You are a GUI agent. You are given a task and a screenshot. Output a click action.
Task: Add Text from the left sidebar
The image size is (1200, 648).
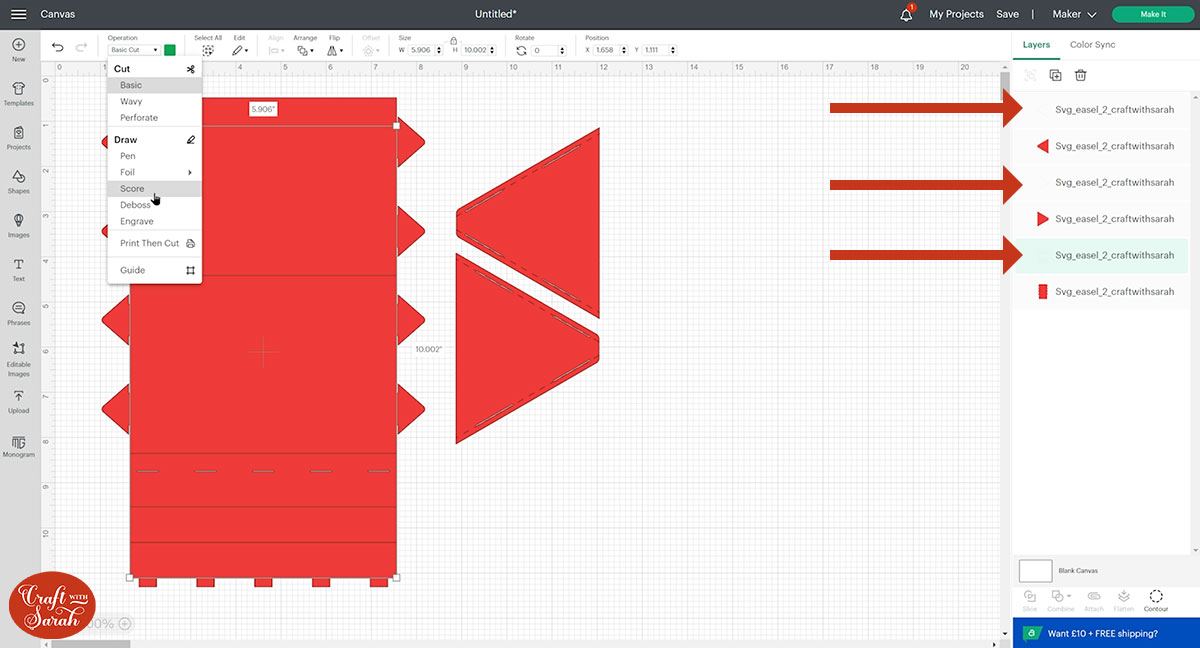(18, 268)
